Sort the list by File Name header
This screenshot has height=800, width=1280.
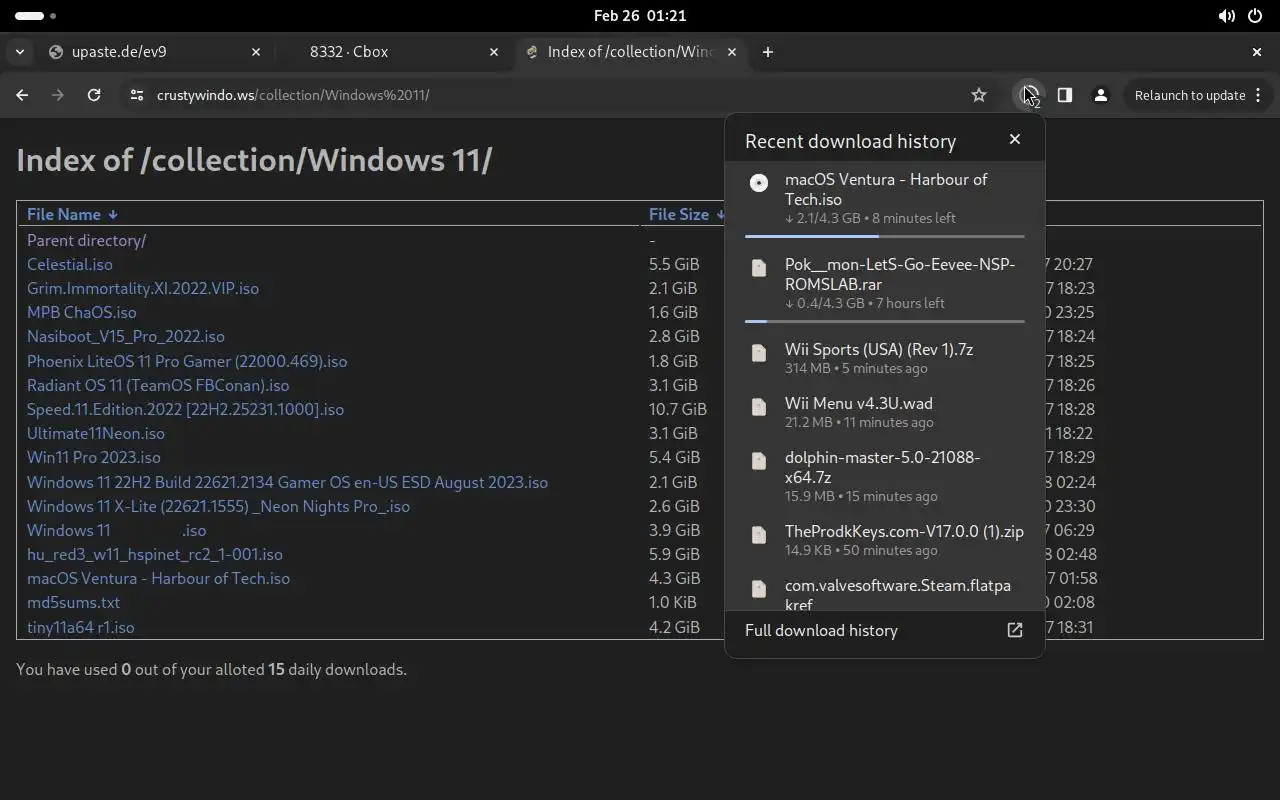coord(72,214)
